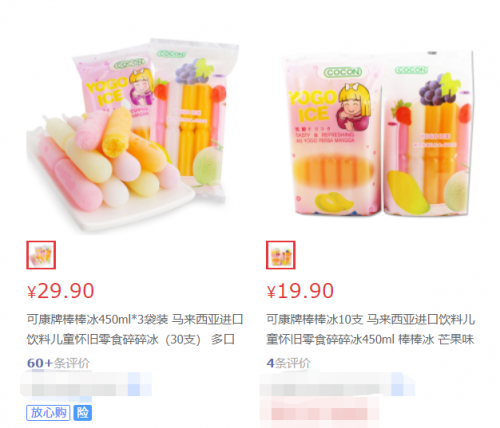
Task: Click the 放心购 badge
Action: click(48, 413)
